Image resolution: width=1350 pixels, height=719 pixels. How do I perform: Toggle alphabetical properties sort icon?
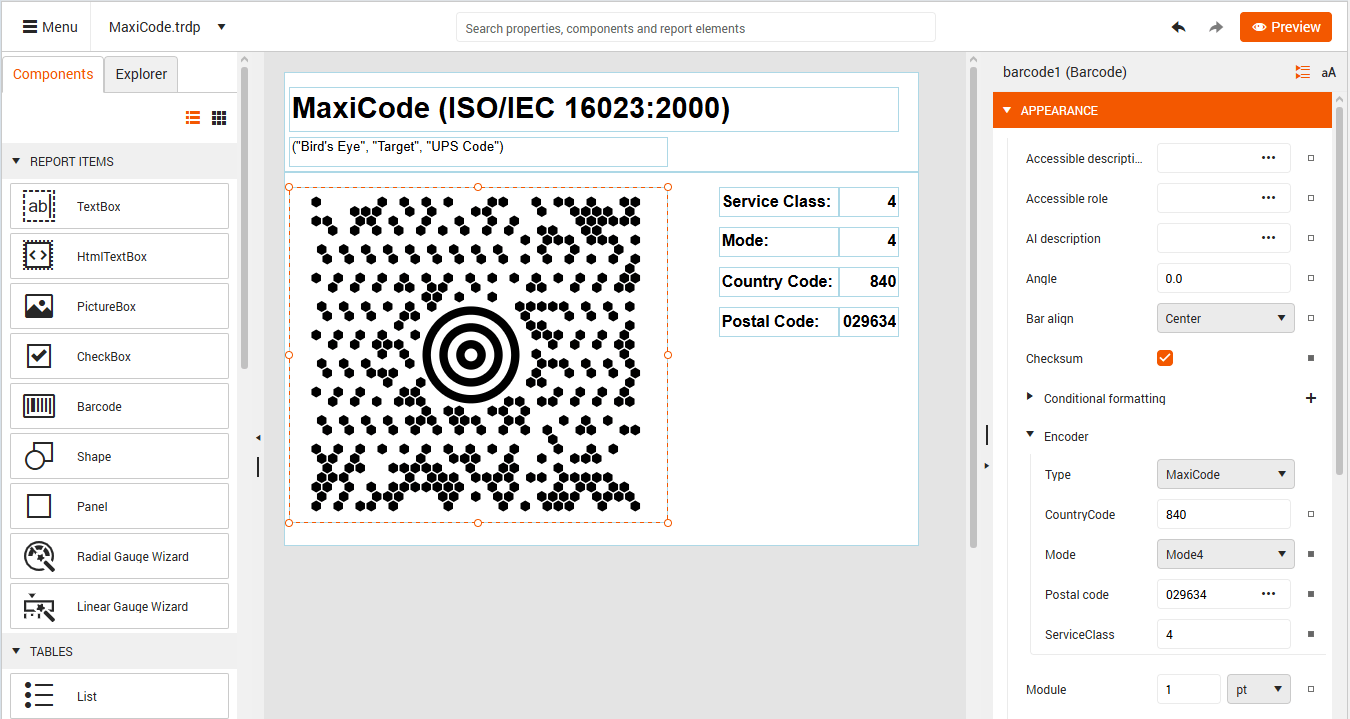(1328, 72)
